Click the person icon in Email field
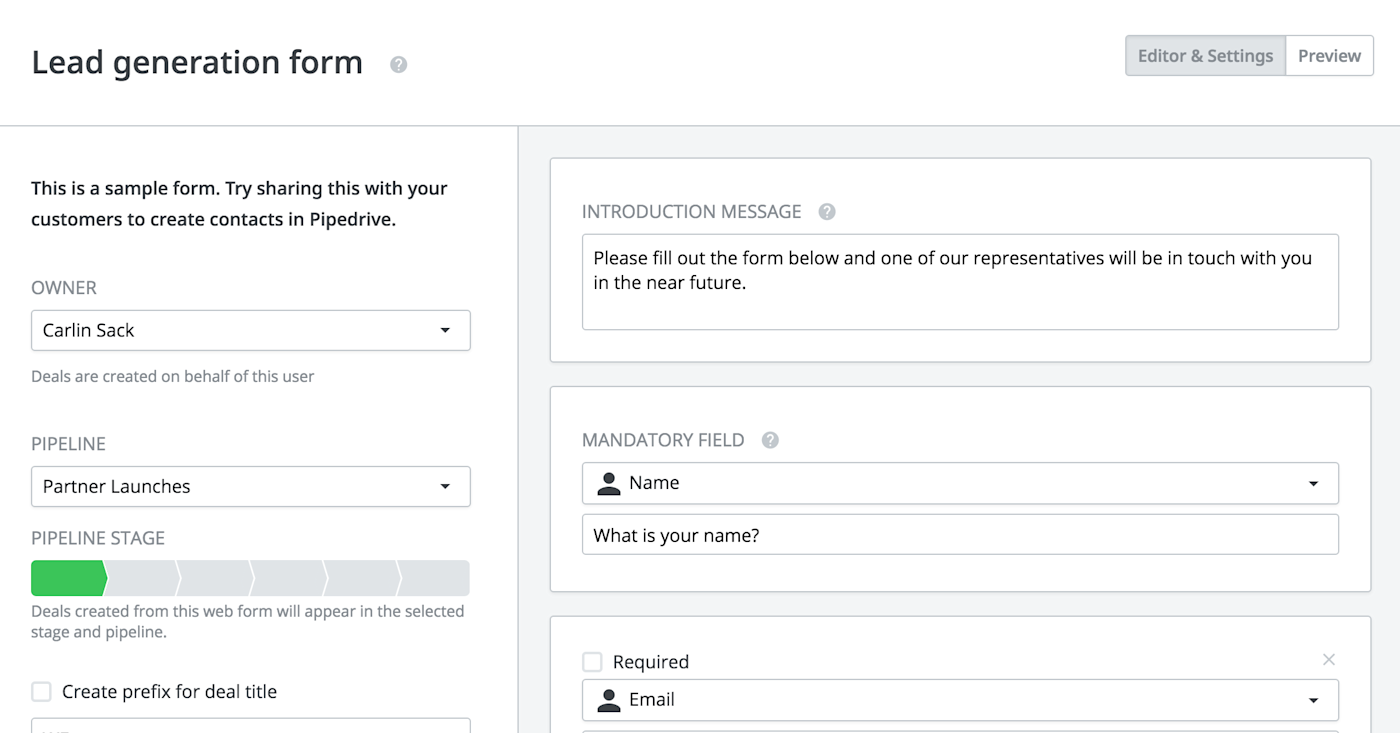This screenshot has height=733, width=1400. tap(608, 700)
